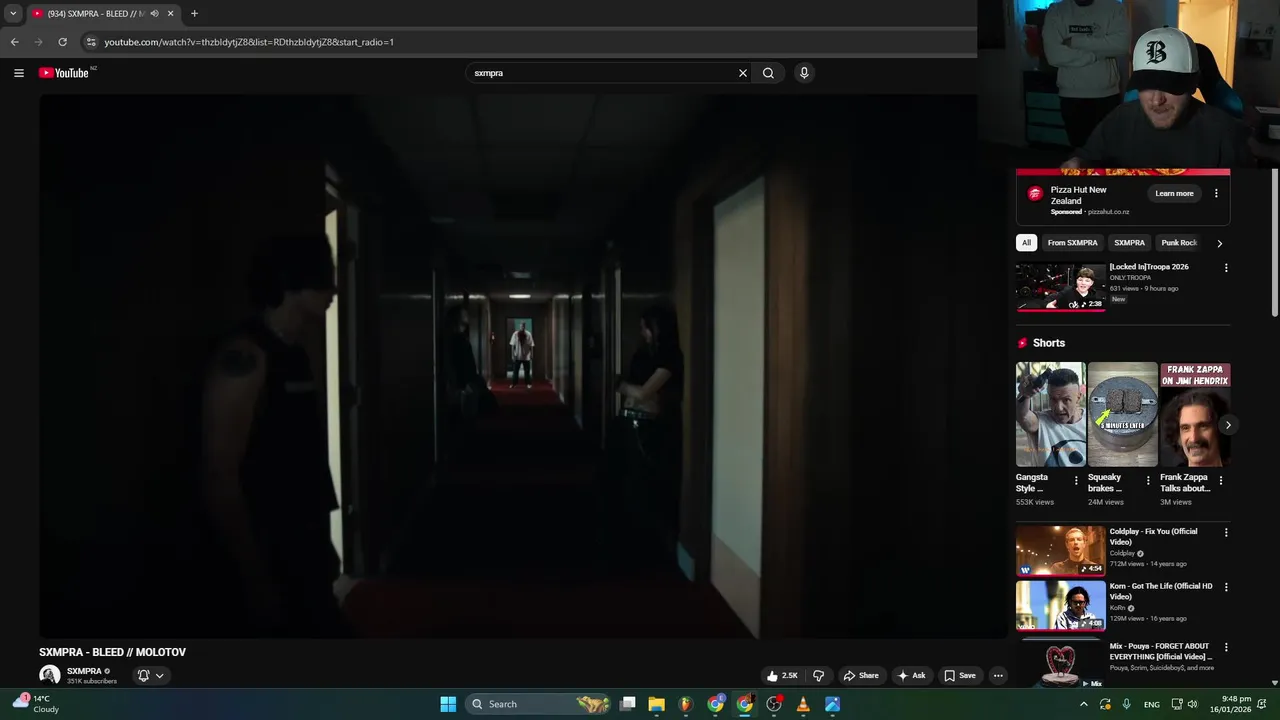
Task: Save the video to a playlist
Action: 960,676
